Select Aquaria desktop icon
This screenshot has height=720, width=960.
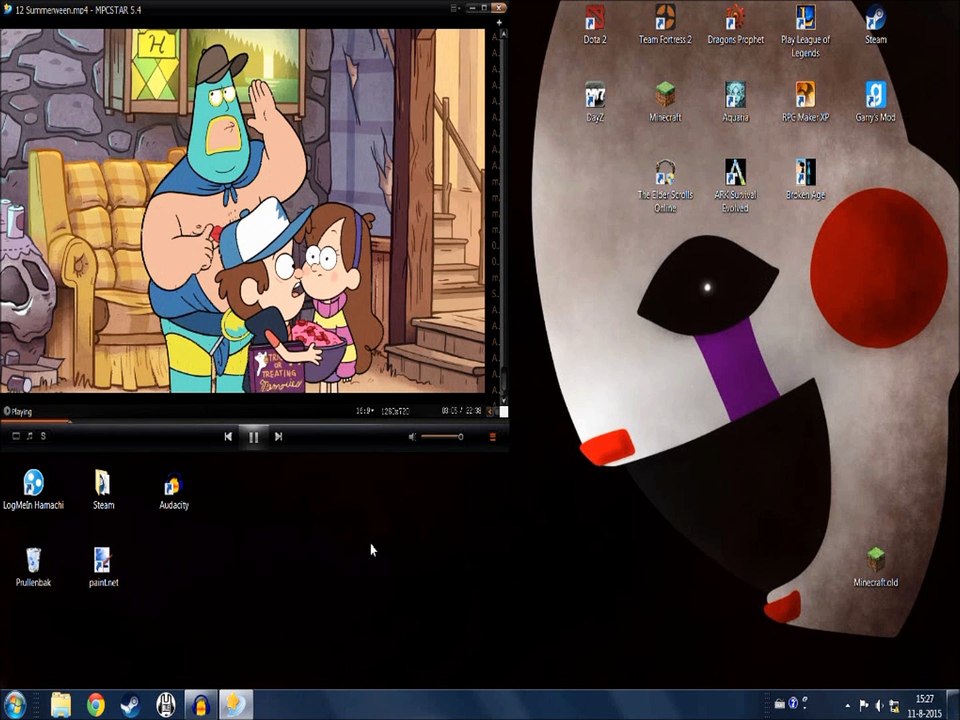[x=735, y=102]
